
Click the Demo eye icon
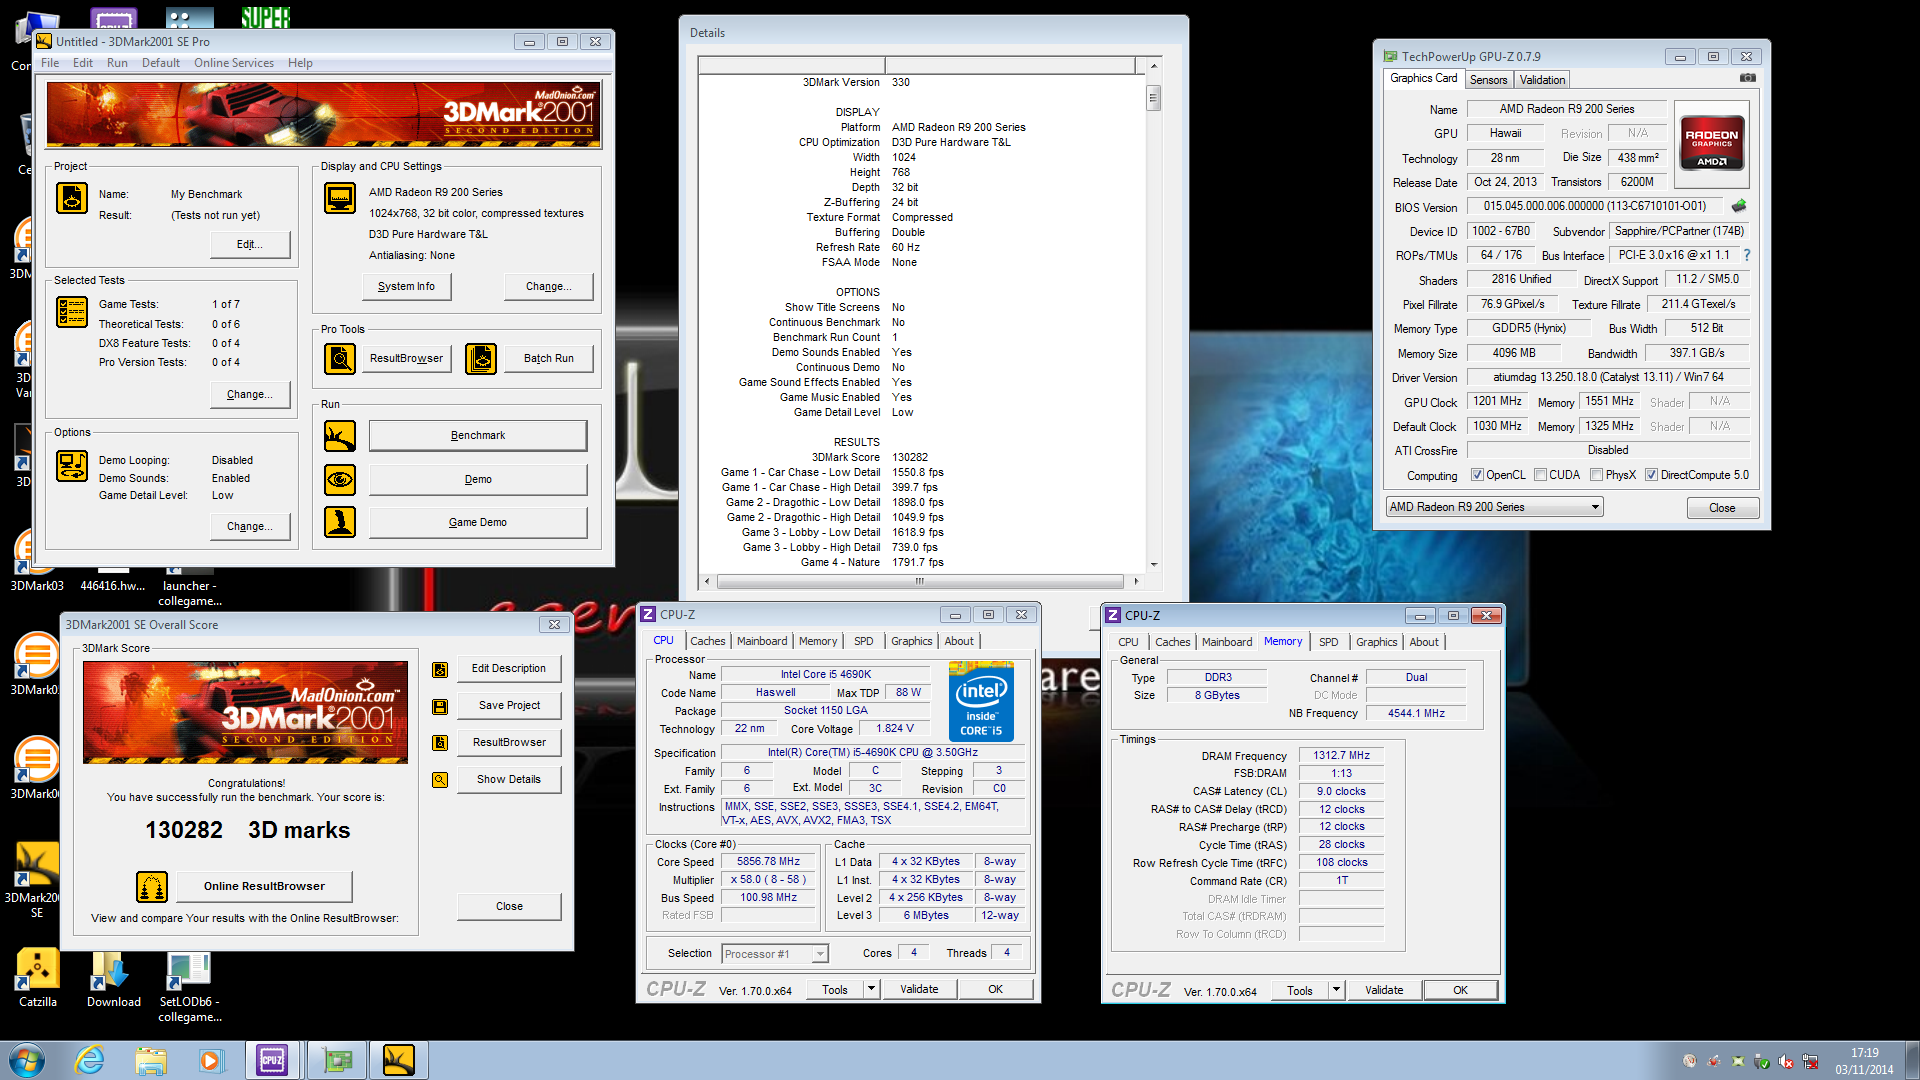pos(340,480)
